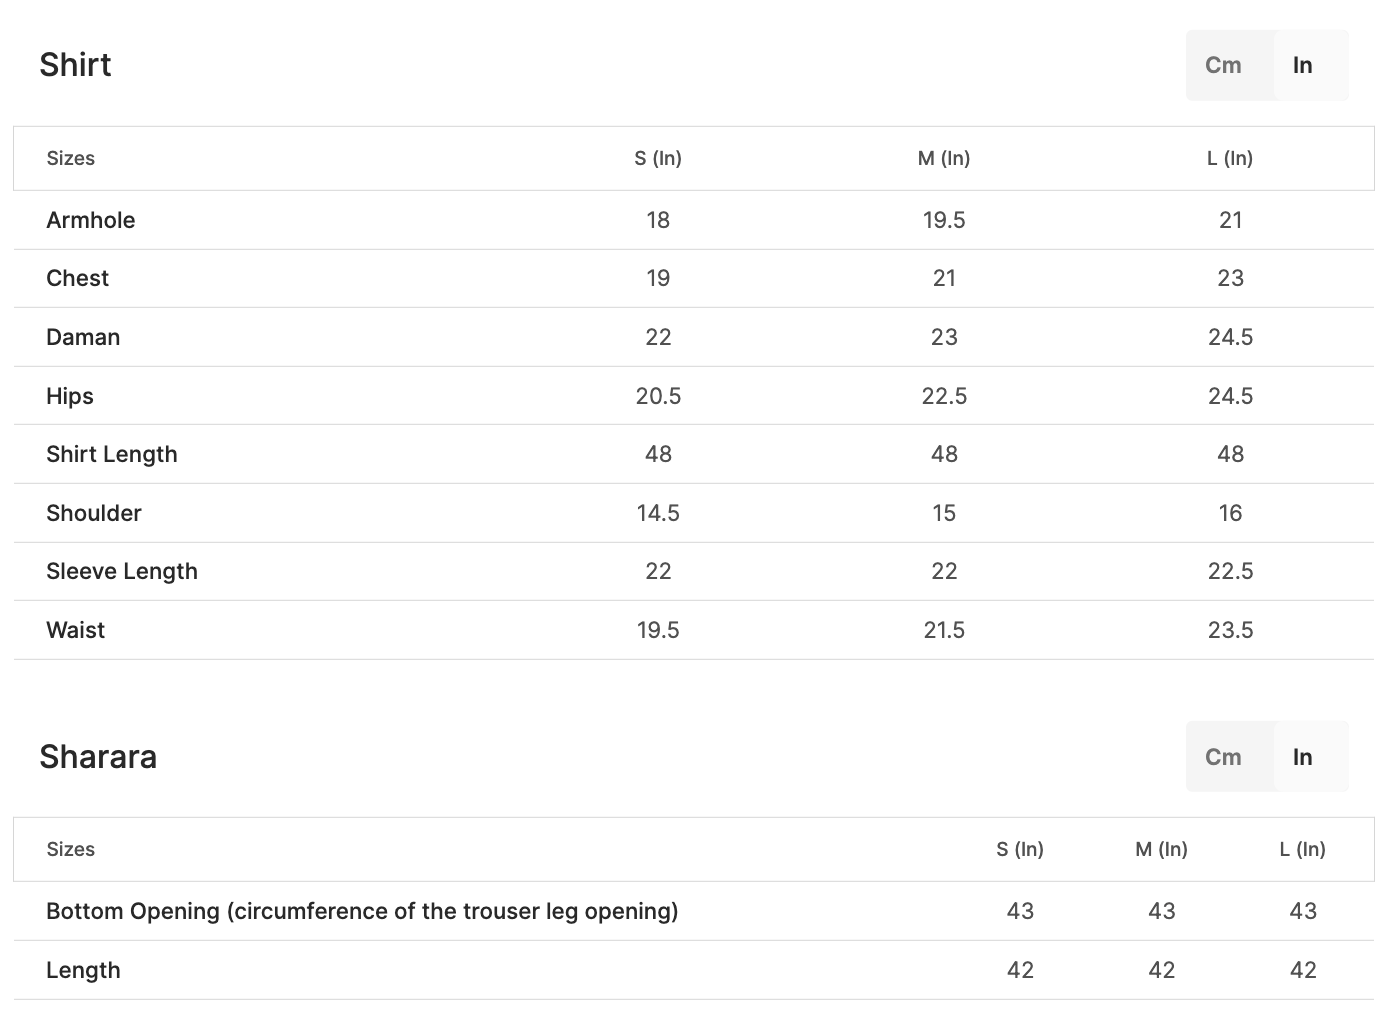The image size is (1388, 1028).
Task: Click the Sharara section heading
Action: pyautogui.click(x=98, y=757)
